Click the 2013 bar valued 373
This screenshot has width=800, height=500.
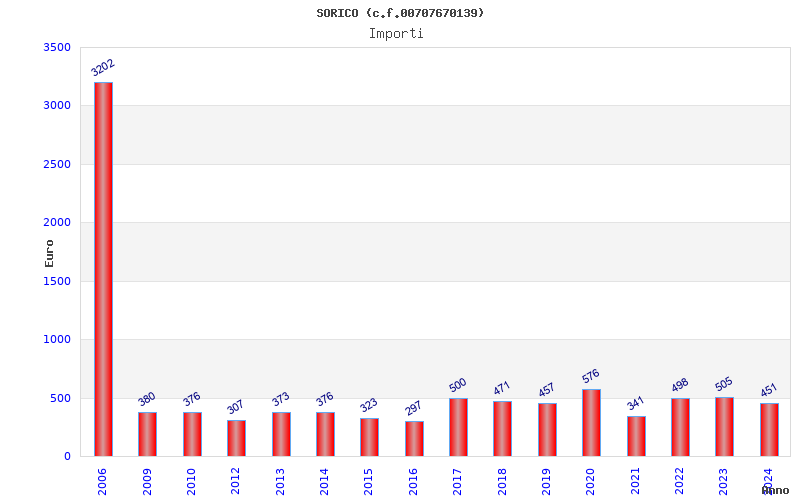pos(281,434)
